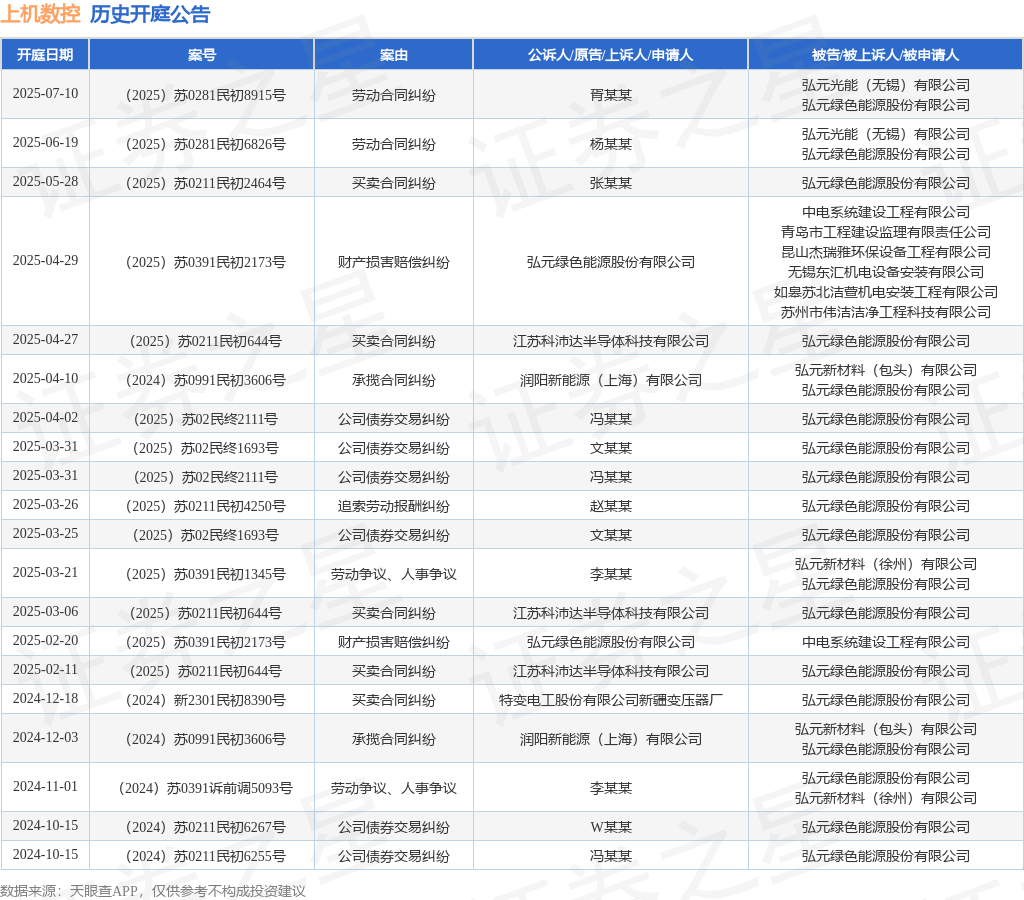Click plaintiff W某某 in the 2024-10-15 row

[611, 827]
